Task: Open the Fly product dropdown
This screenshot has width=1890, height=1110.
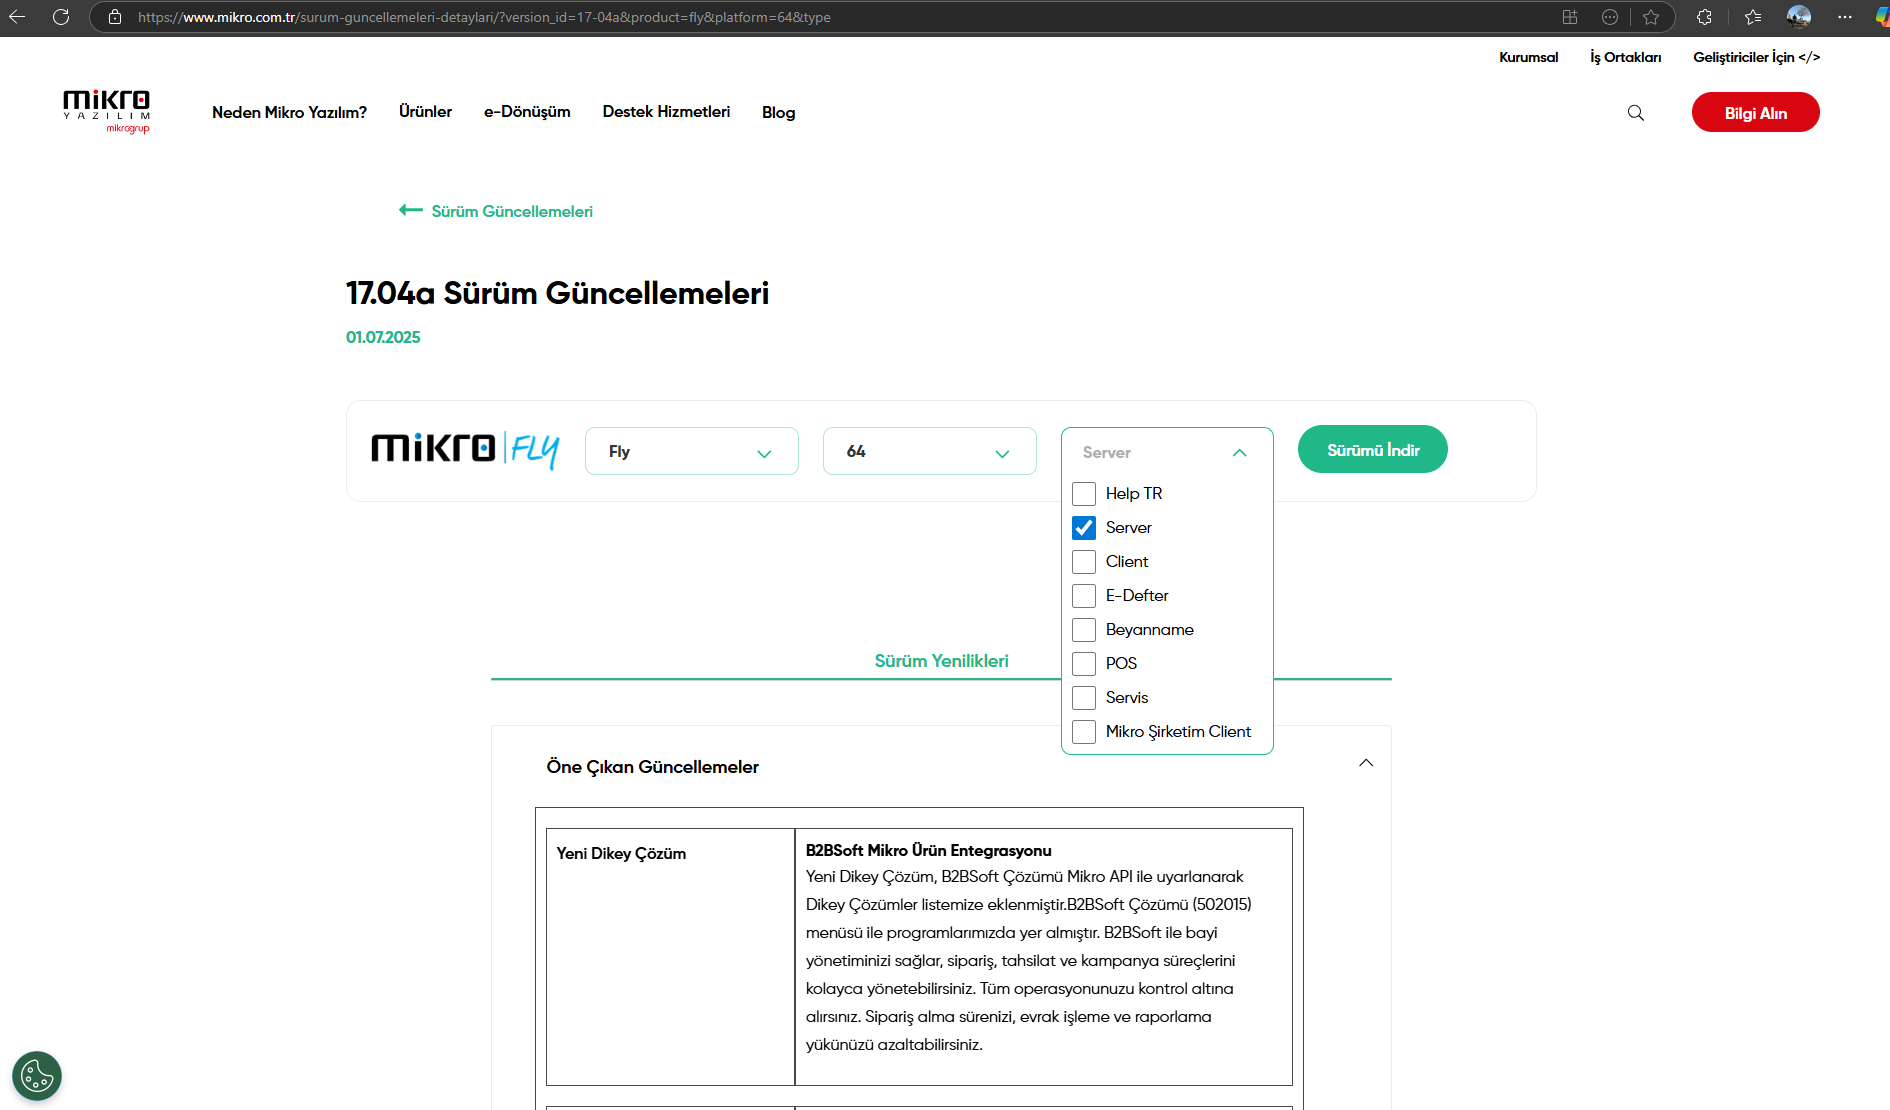Action: [x=692, y=451]
